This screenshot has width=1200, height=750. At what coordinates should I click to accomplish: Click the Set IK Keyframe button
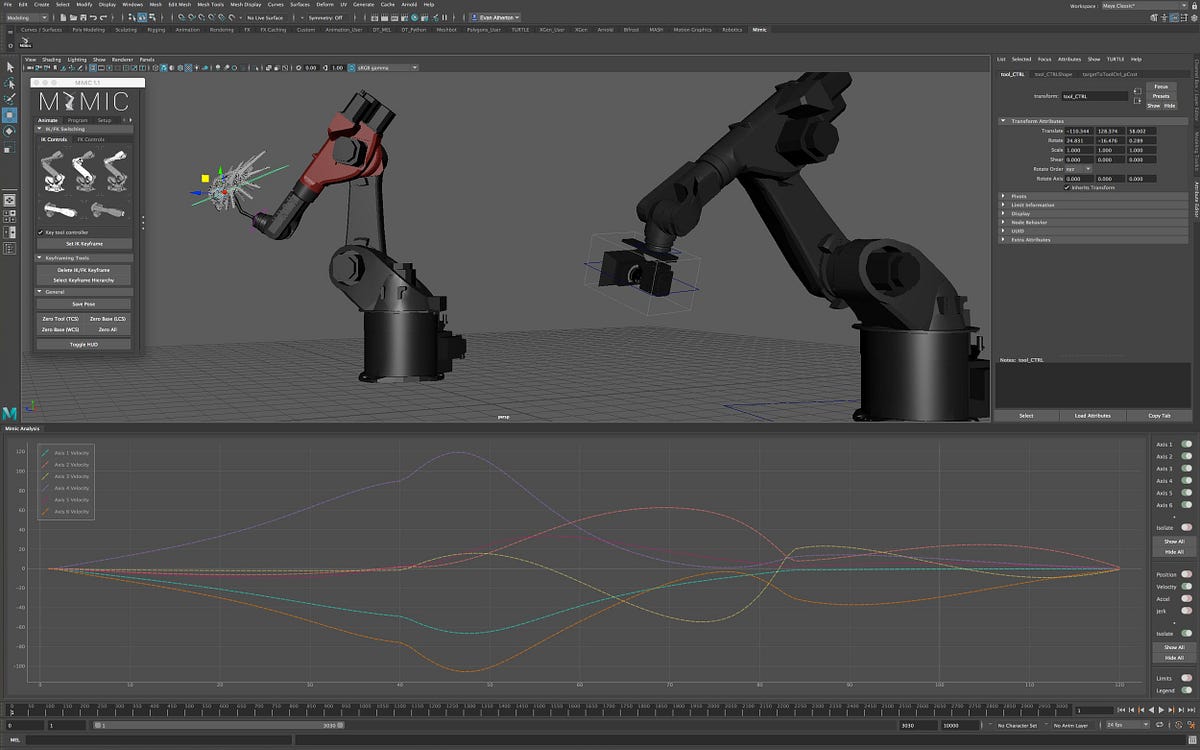tap(86, 242)
